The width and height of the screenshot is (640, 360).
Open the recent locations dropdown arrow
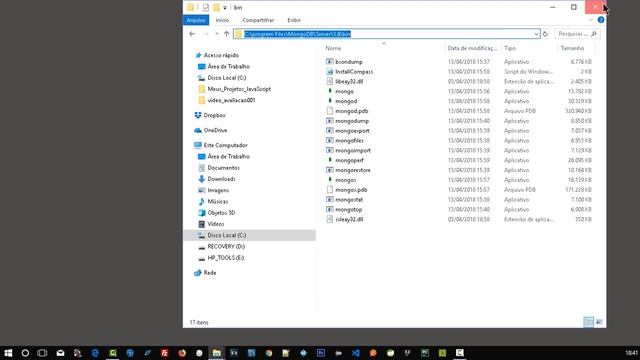point(217,34)
